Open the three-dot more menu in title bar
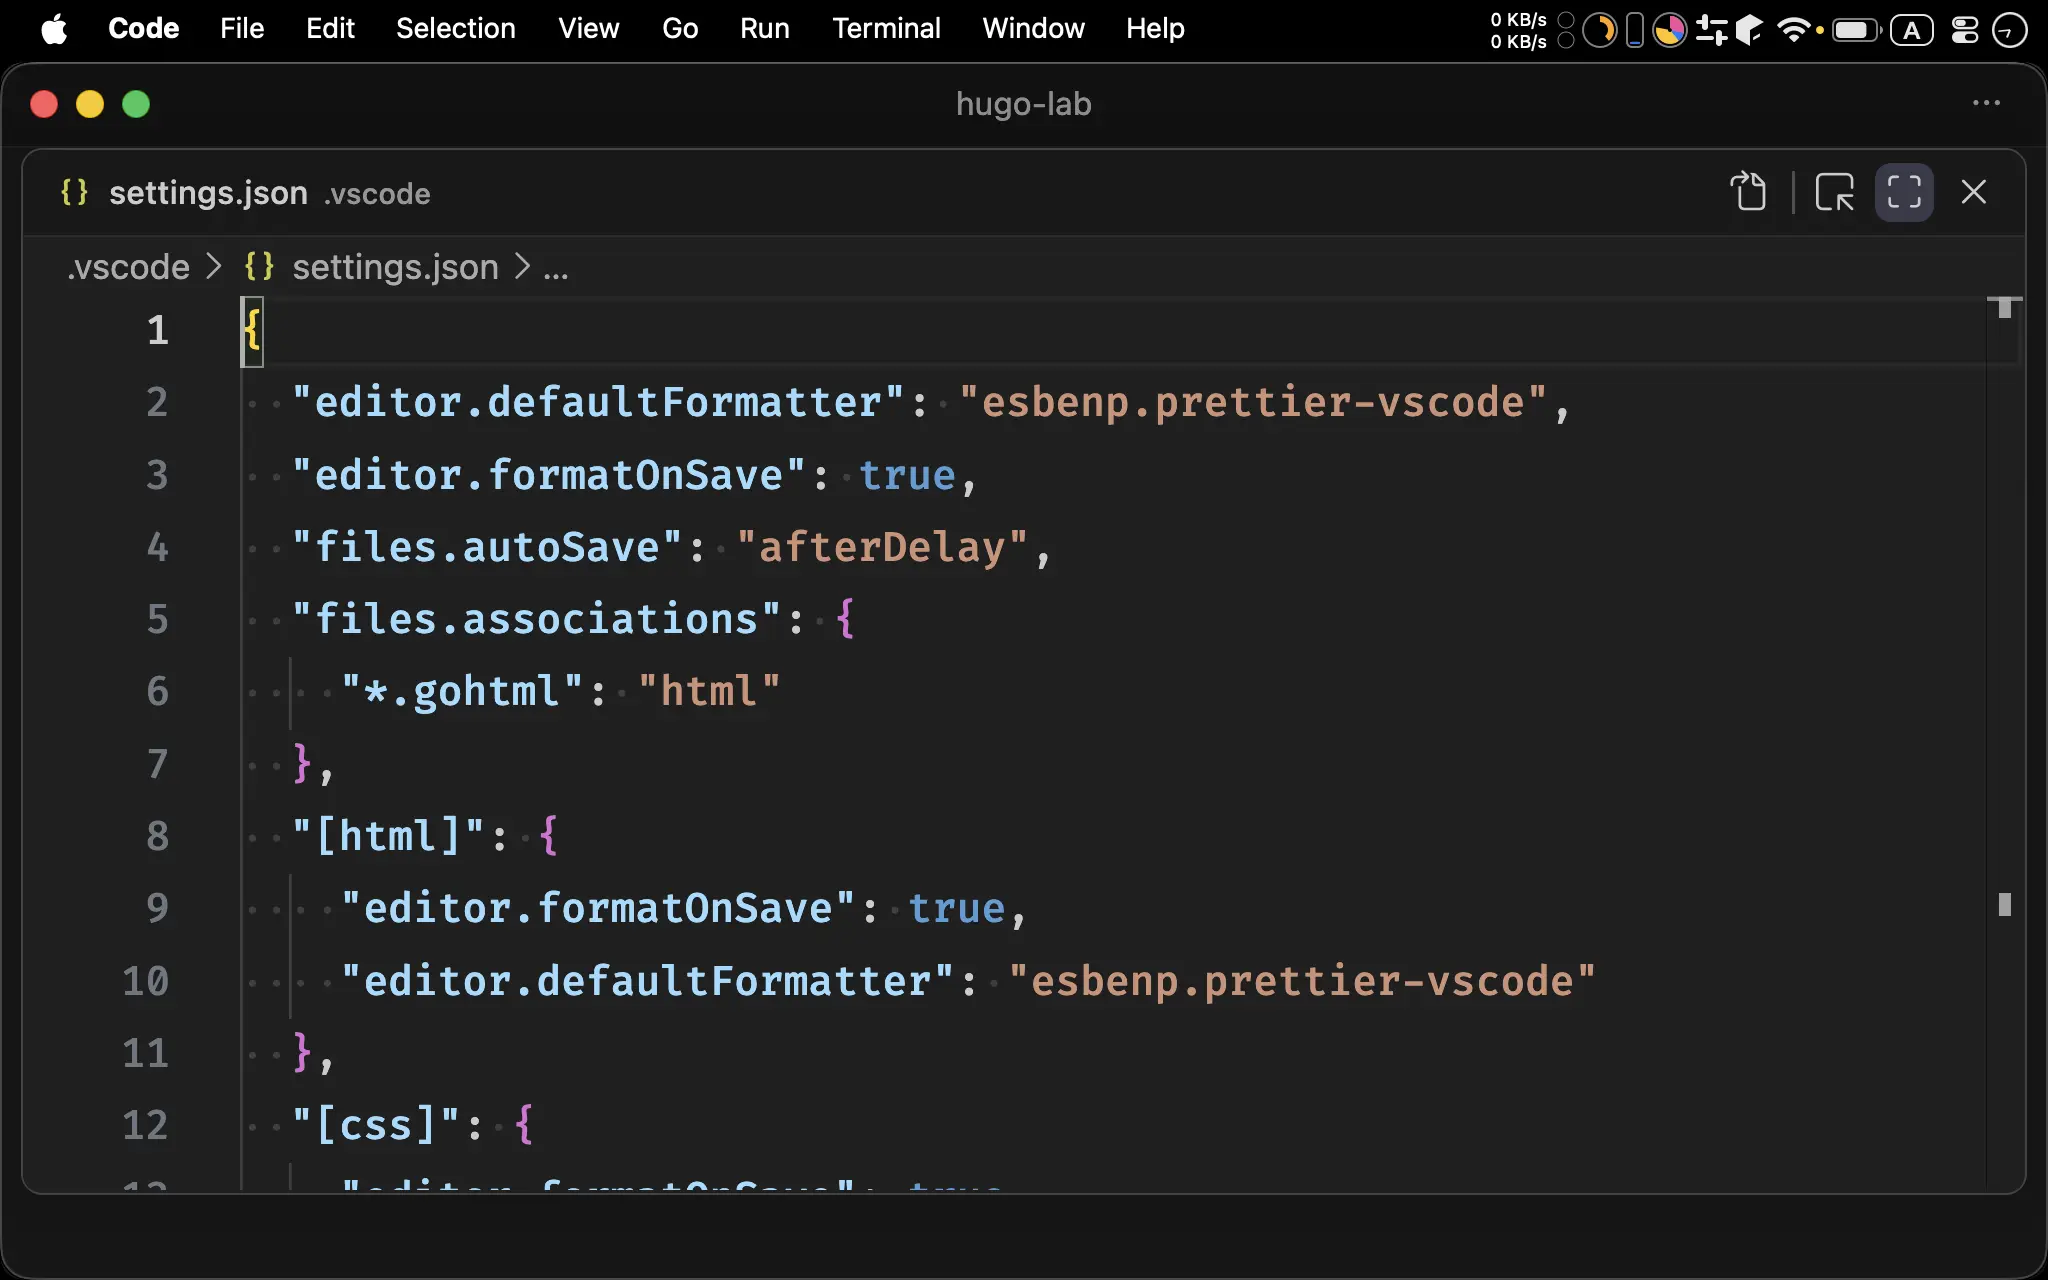This screenshot has height=1280, width=2048. pos(1986,103)
